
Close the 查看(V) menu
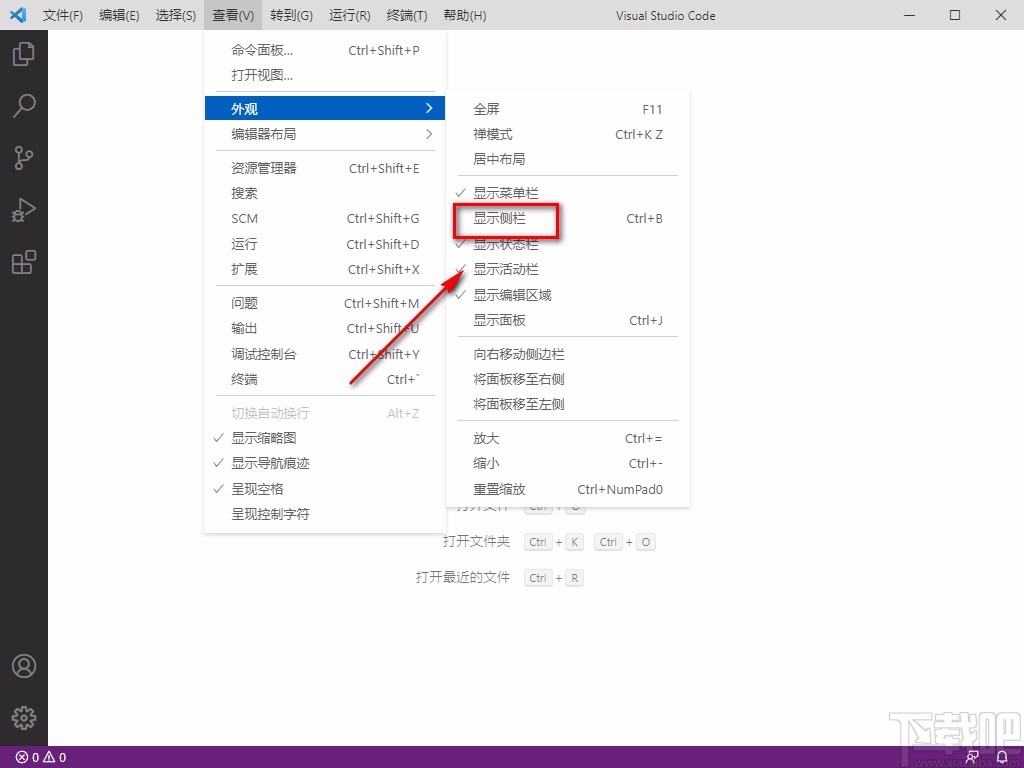233,15
